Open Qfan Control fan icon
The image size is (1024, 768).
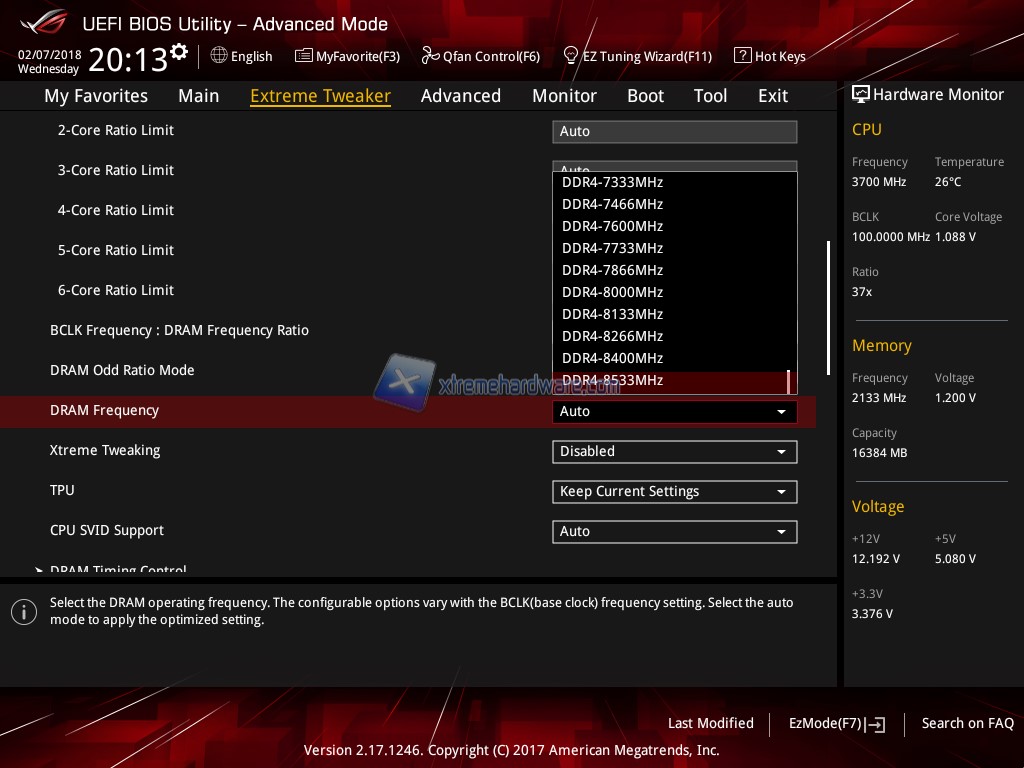(x=430, y=56)
